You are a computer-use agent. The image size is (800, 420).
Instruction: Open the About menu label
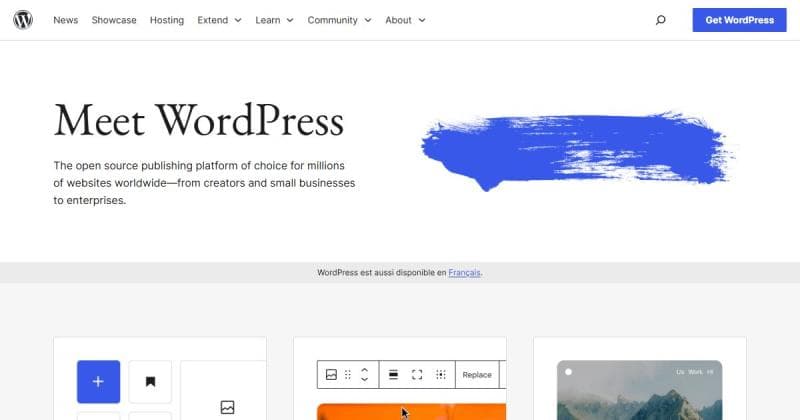[x=398, y=20]
